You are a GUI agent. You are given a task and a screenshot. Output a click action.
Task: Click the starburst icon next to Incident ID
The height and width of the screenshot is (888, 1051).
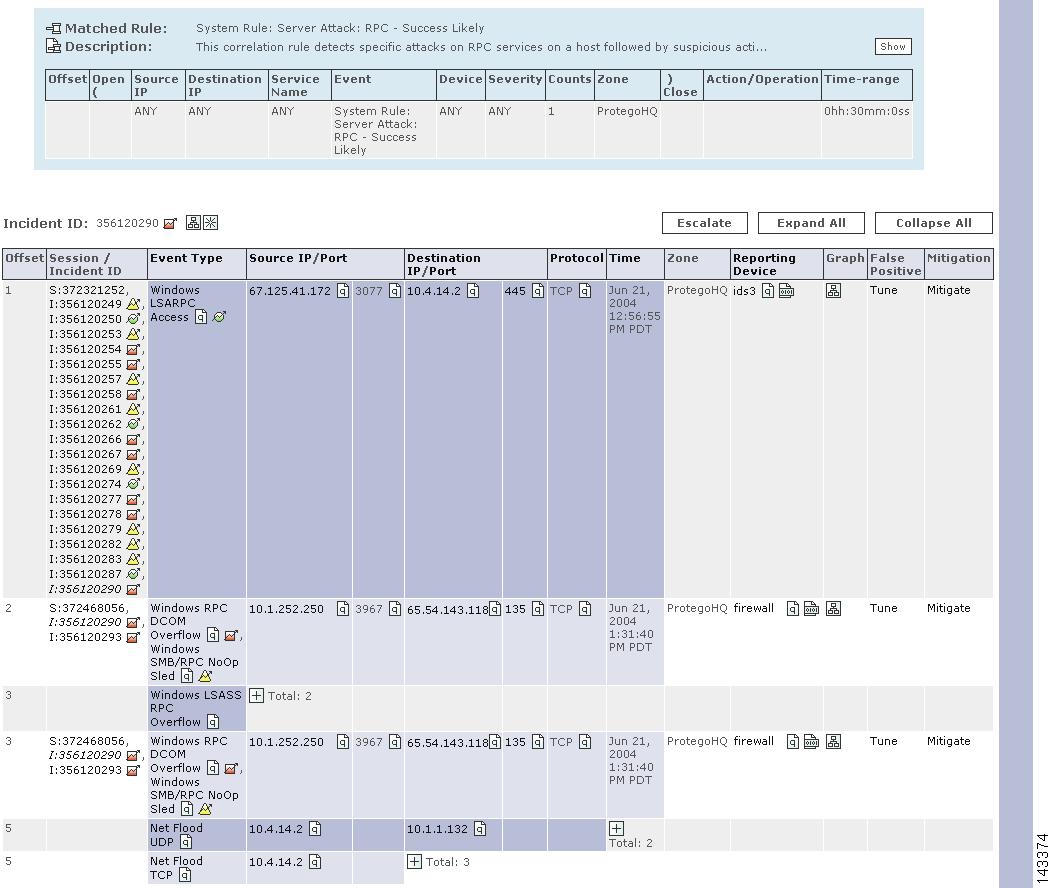tap(211, 223)
